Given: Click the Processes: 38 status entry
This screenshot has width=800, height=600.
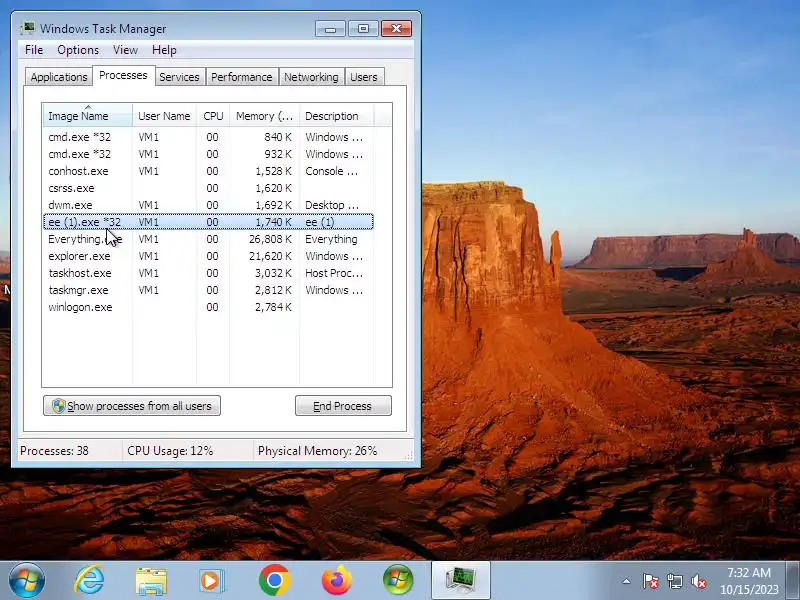Looking at the screenshot, I should [55, 451].
